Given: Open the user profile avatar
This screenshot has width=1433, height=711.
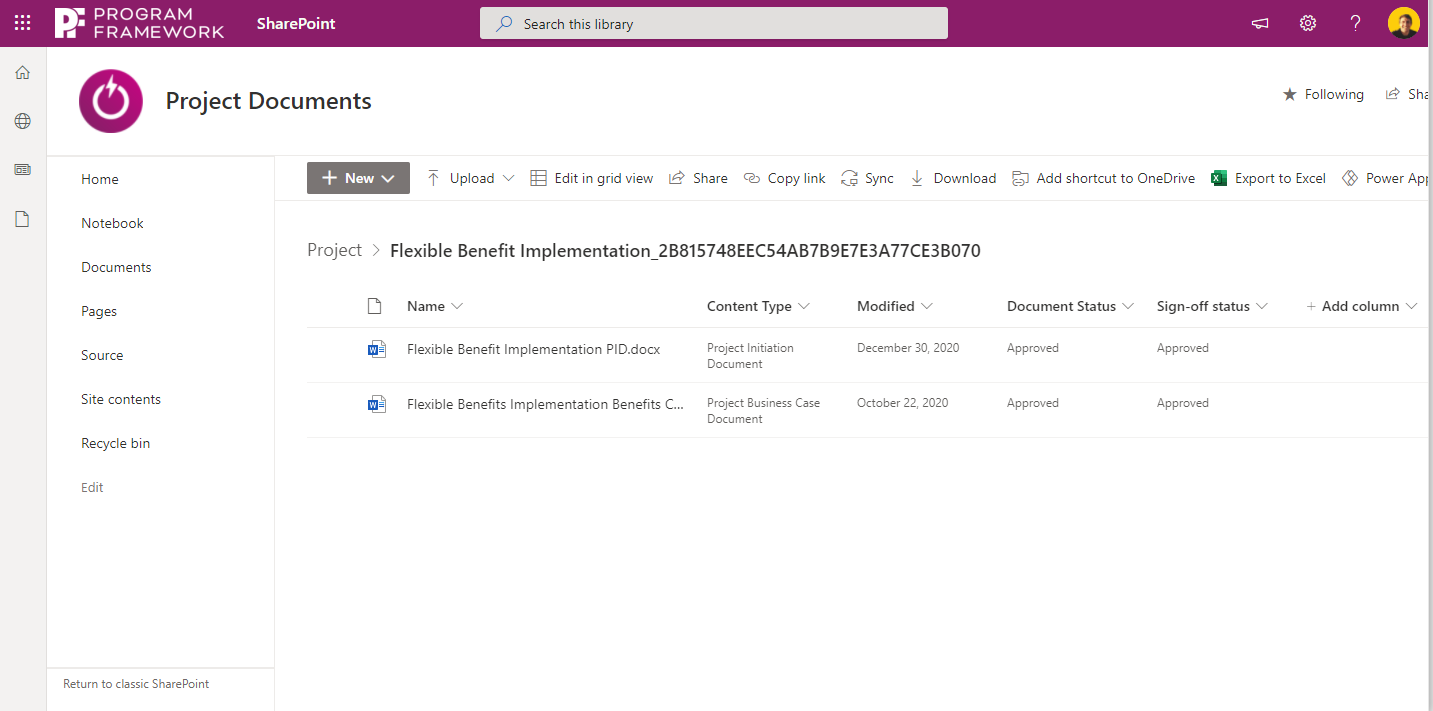Looking at the screenshot, I should [x=1403, y=23].
